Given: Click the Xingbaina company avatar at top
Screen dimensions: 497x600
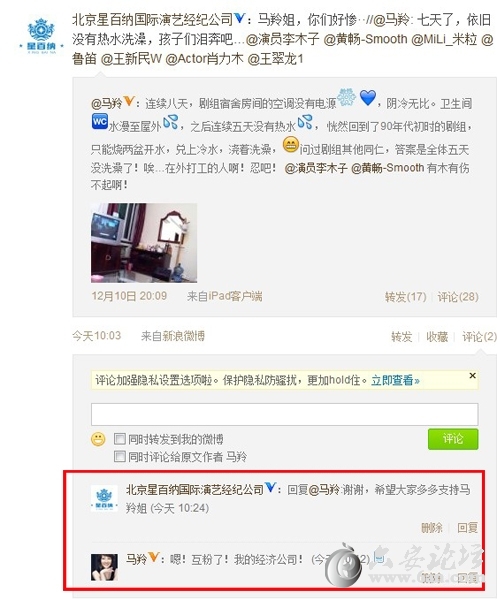Looking at the screenshot, I should pyautogui.click(x=41, y=36).
